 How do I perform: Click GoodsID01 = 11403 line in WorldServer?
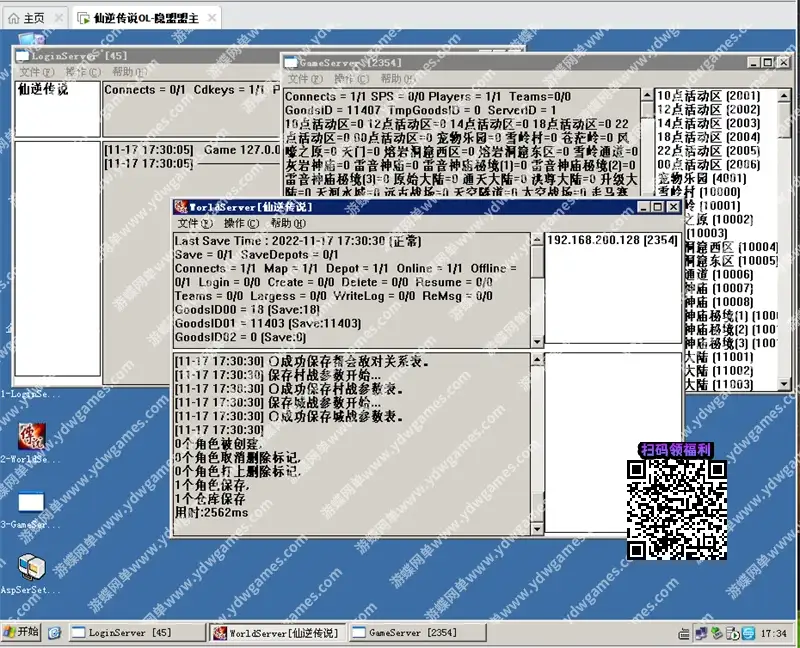[268, 323]
